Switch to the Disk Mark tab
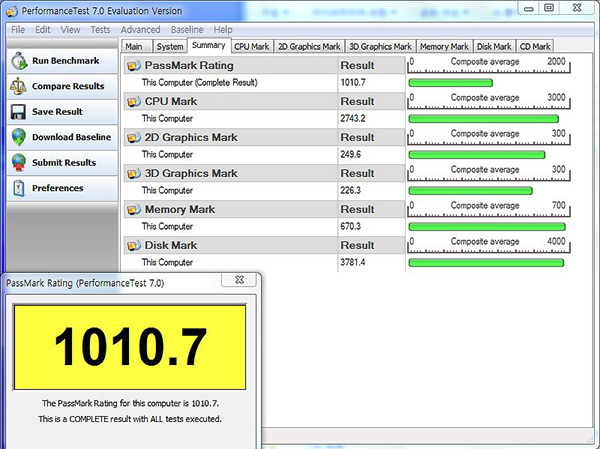600x449 pixels. [x=494, y=46]
